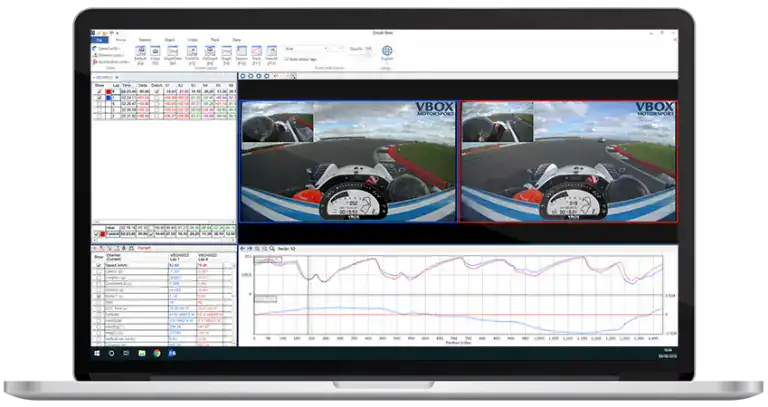Toggle the checked Delta-T channel checkbox
Image resolution: width=768 pixels, height=407 pixels.
pos(99,296)
